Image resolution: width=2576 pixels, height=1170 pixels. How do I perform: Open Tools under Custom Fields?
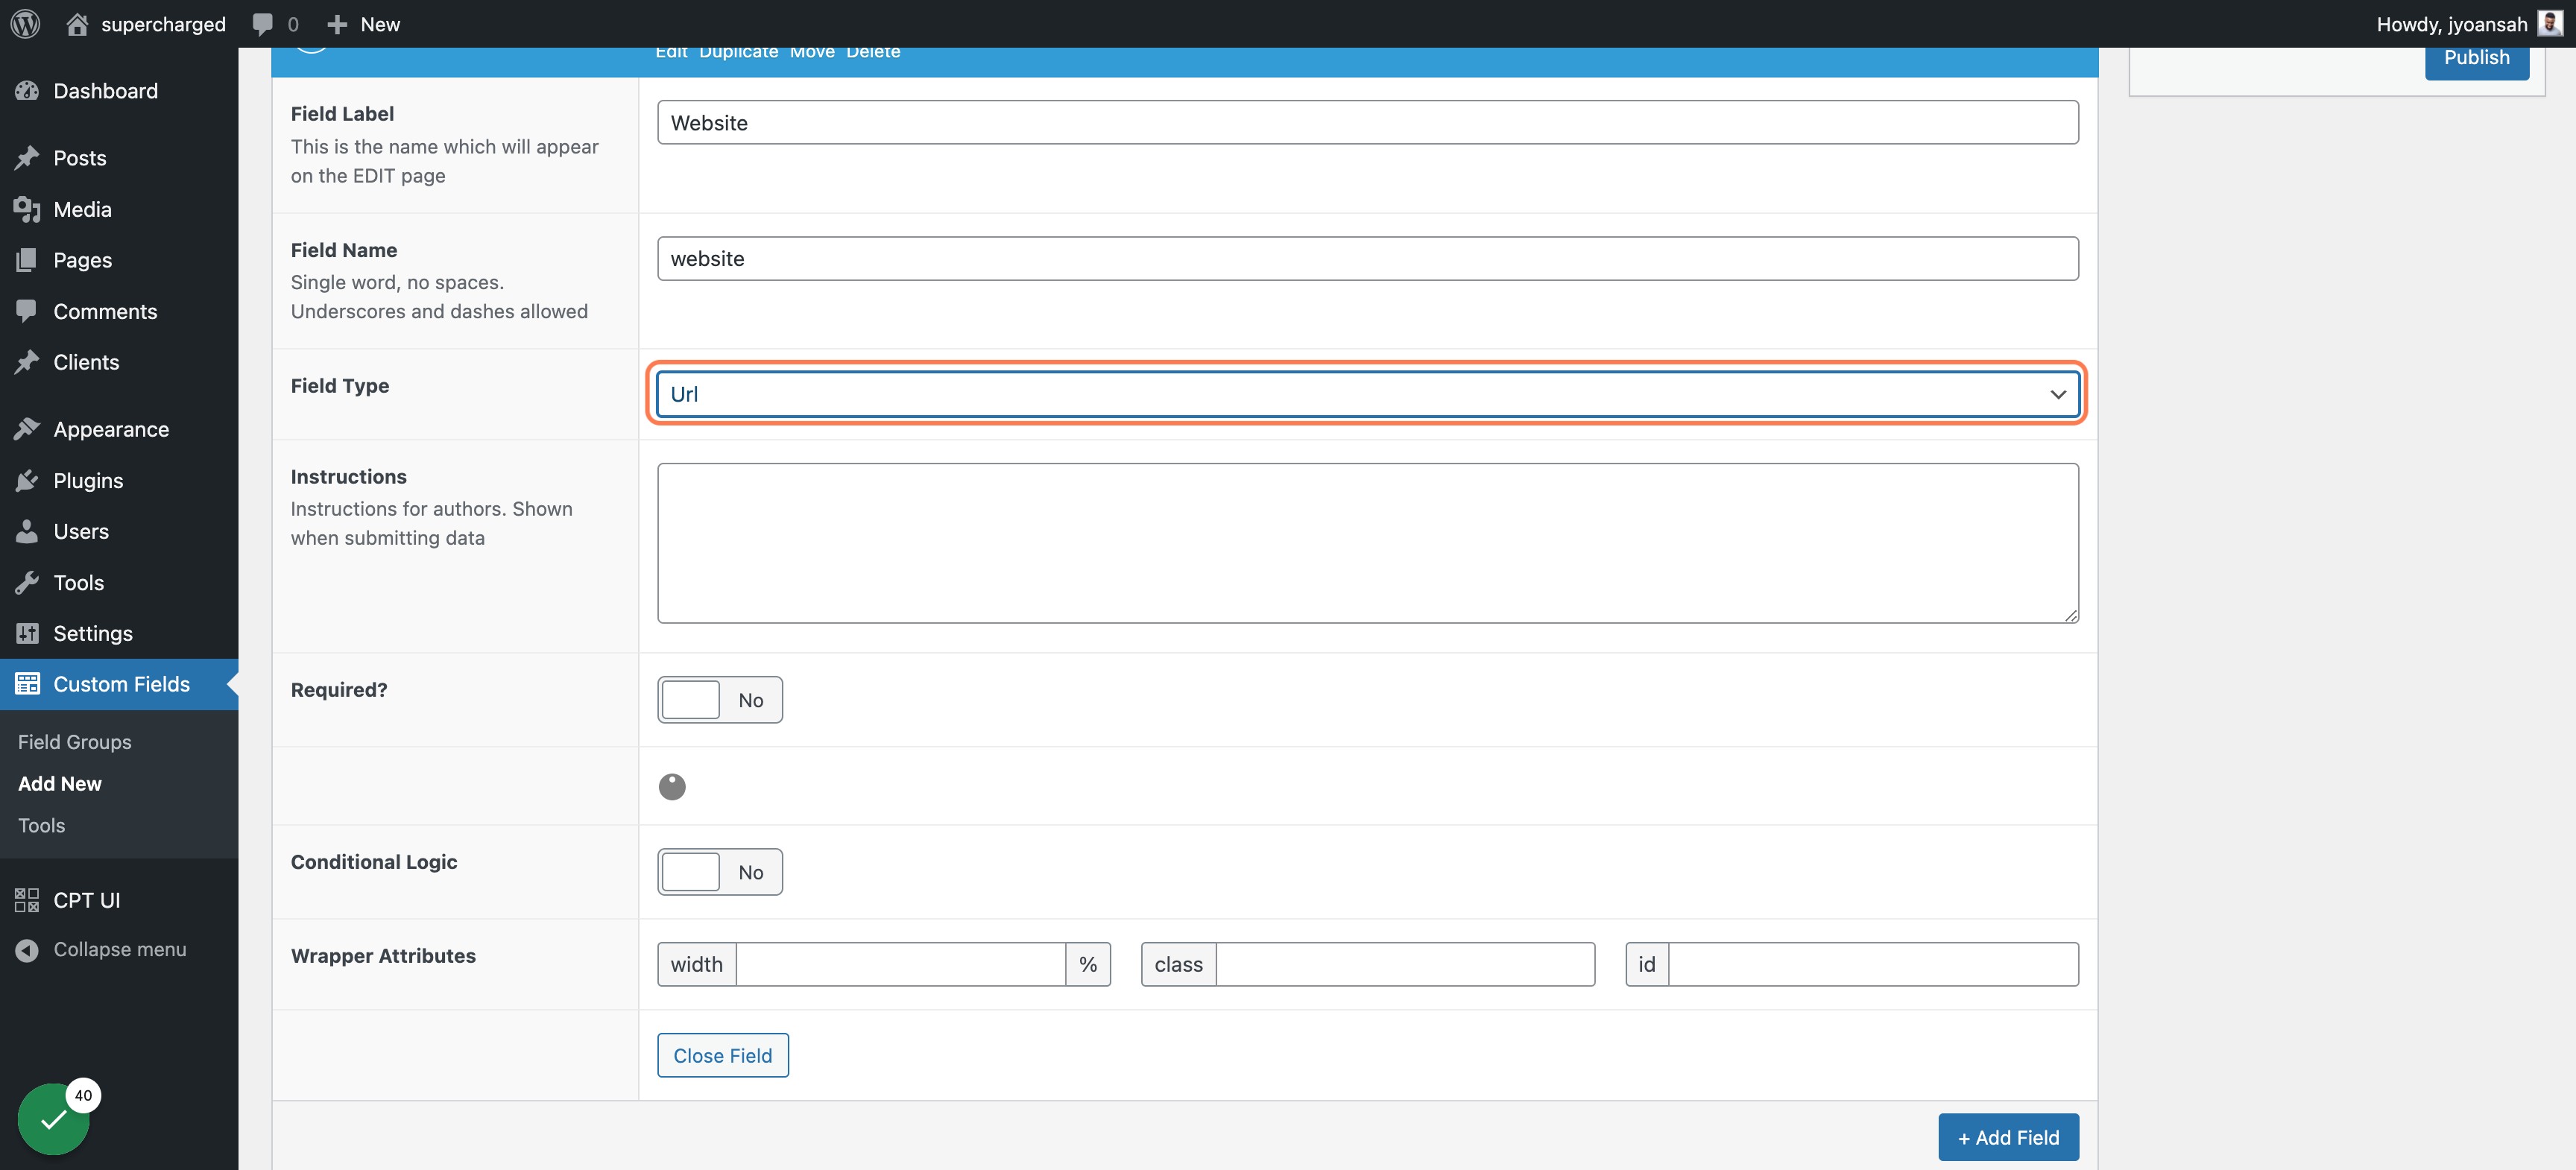pyautogui.click(x=42, y=826)
